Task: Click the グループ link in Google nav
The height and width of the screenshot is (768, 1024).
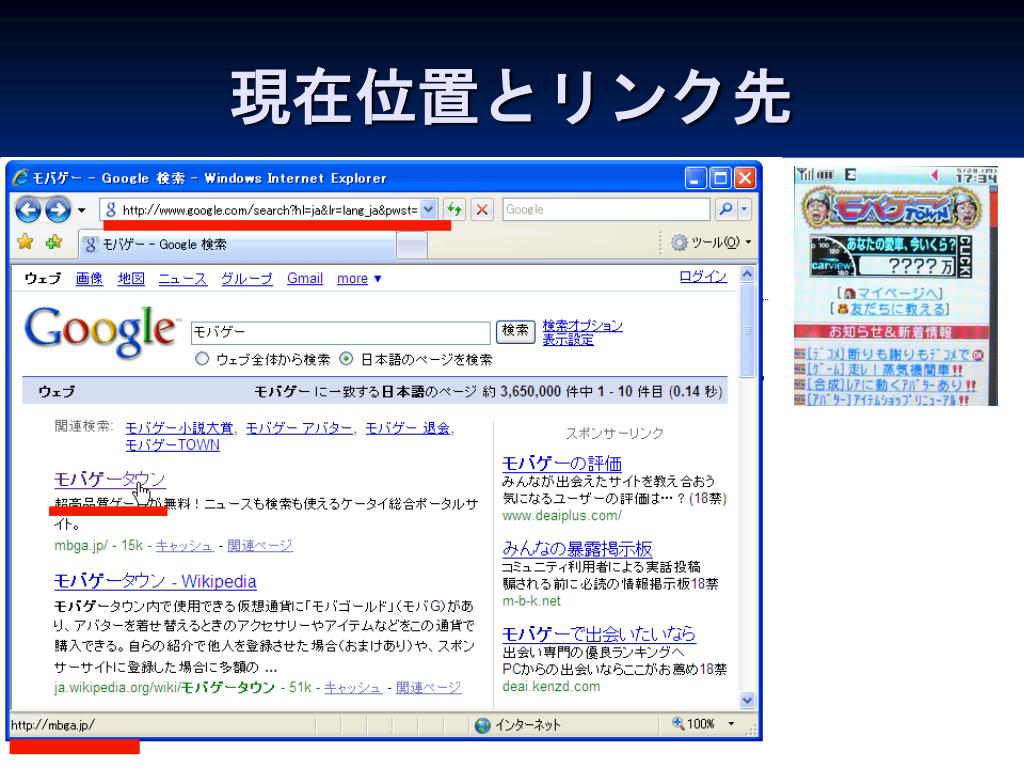Action: point(246,279)
